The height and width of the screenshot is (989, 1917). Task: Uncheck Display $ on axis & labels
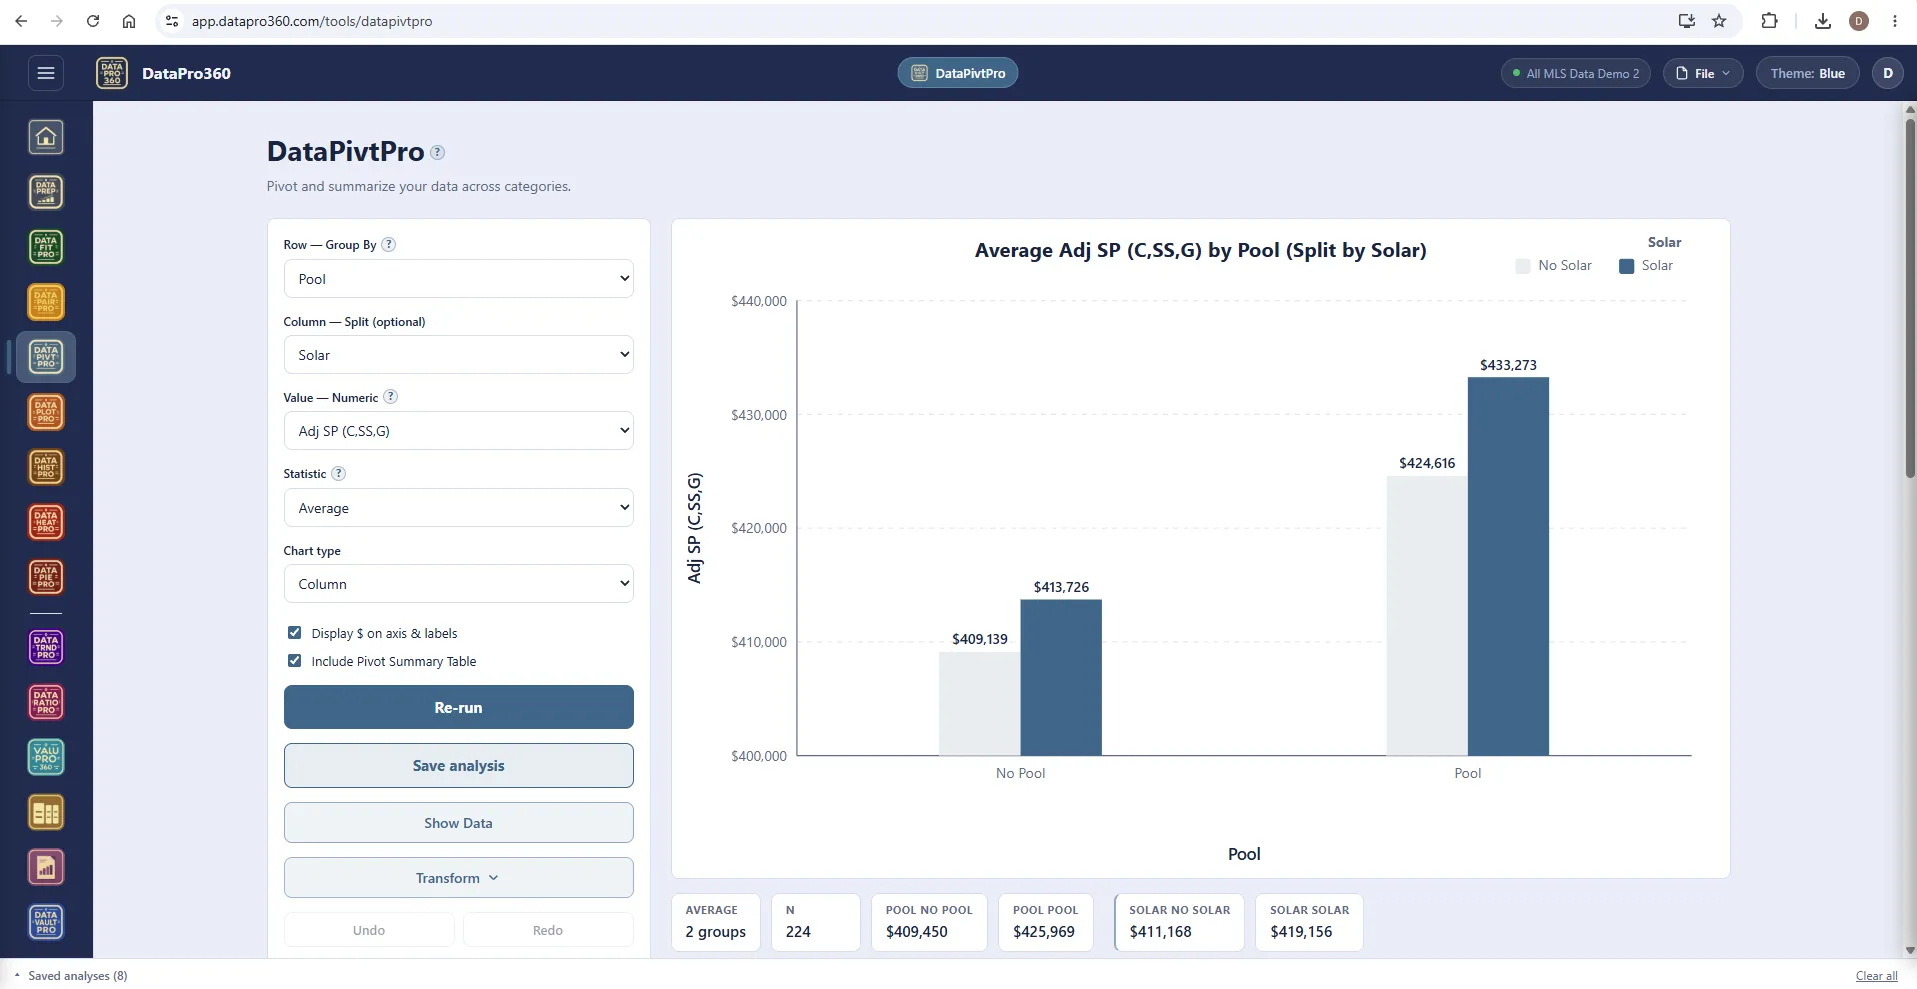pyautogui.click(x=294, y=632)
